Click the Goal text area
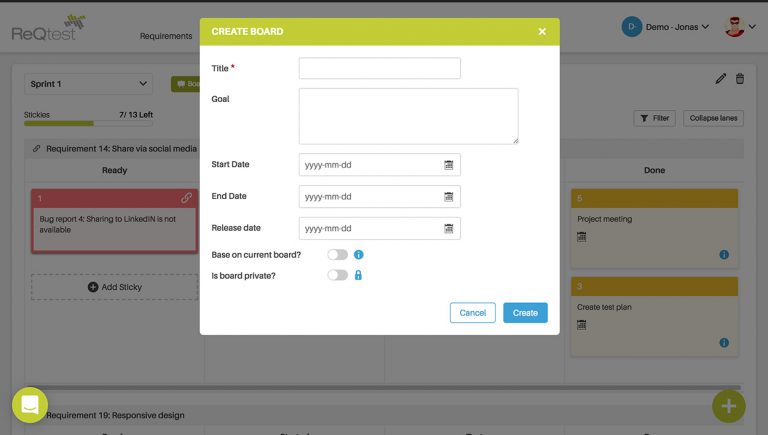 click(x=408, y=116)
